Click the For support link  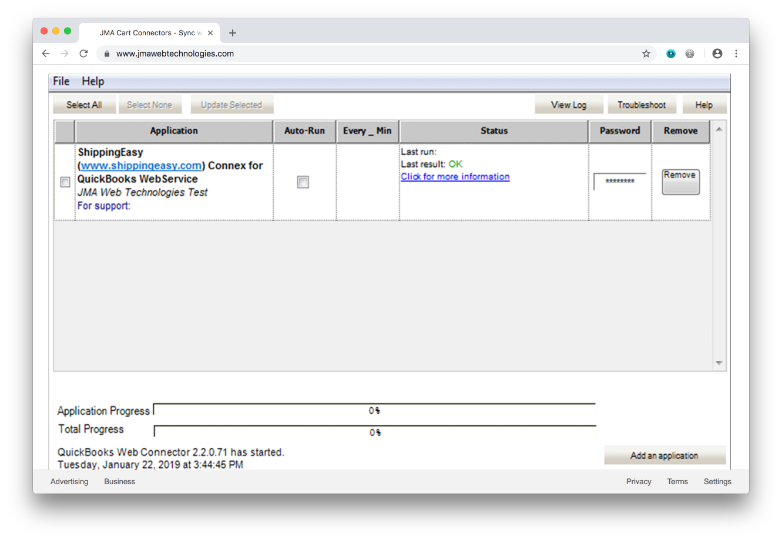[x=104, y=206]
